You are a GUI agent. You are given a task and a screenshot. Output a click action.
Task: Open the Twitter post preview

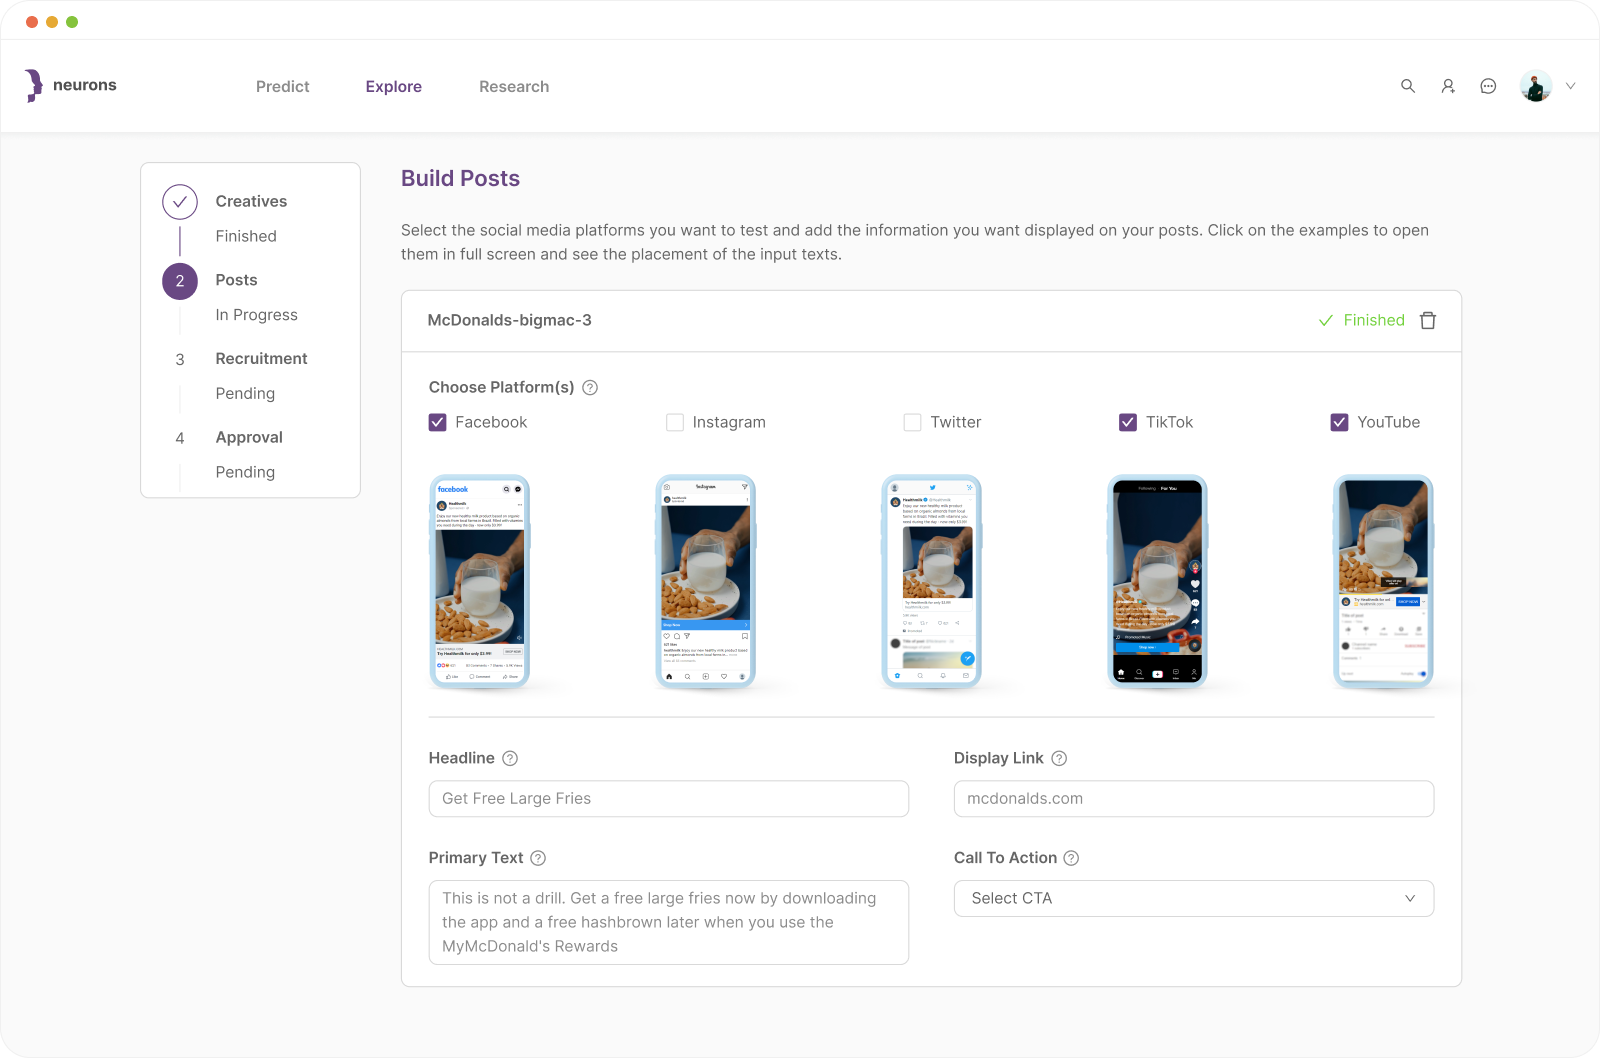click(932, 582)
